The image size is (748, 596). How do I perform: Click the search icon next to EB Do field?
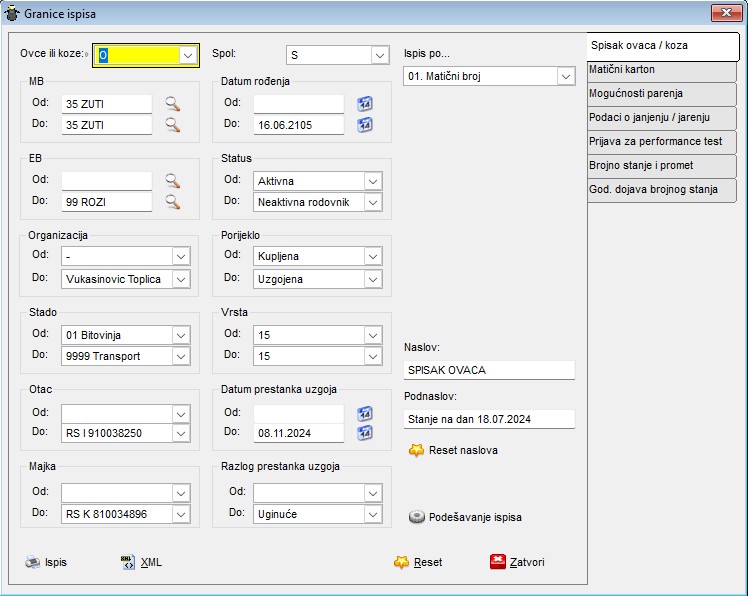pos(173,202)
